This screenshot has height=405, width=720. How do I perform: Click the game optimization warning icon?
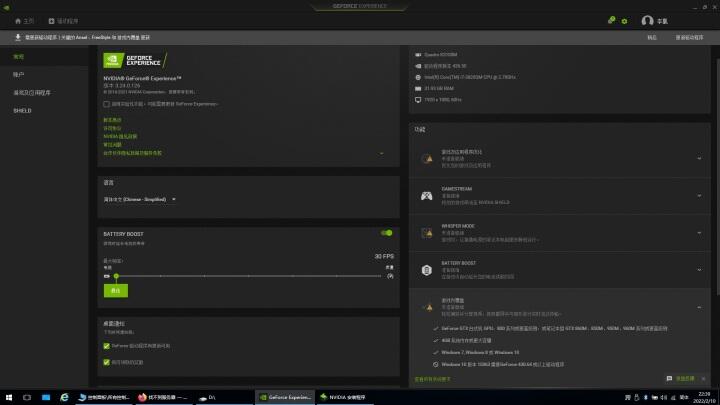click(x=427, y=159)
